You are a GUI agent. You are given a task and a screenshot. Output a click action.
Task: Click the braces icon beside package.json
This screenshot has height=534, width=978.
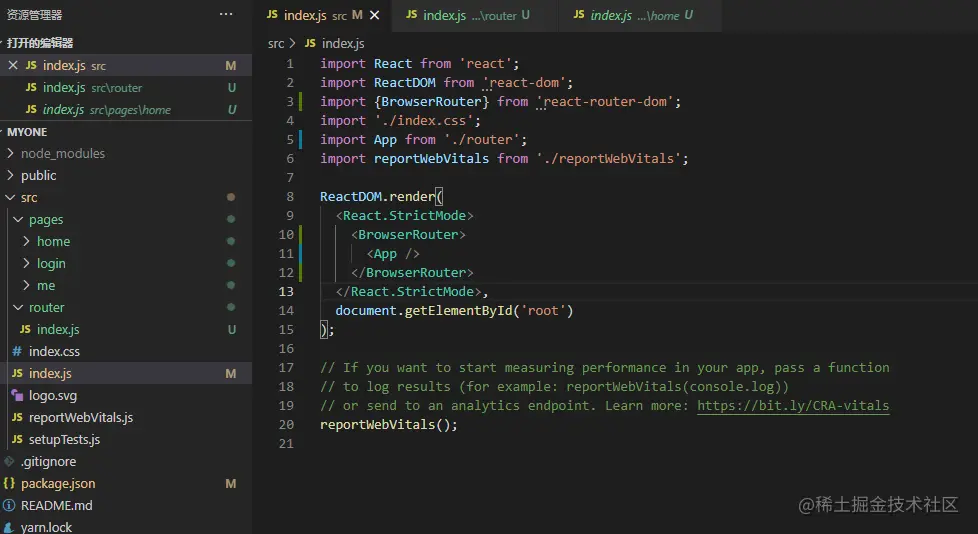coord(9,483)
